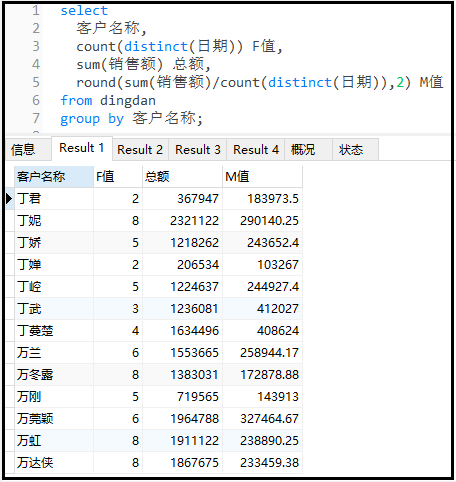The width and height of the screenshot is (456, 482).
Task: Open the Result 4 tab
Action: tap(256, 150)
